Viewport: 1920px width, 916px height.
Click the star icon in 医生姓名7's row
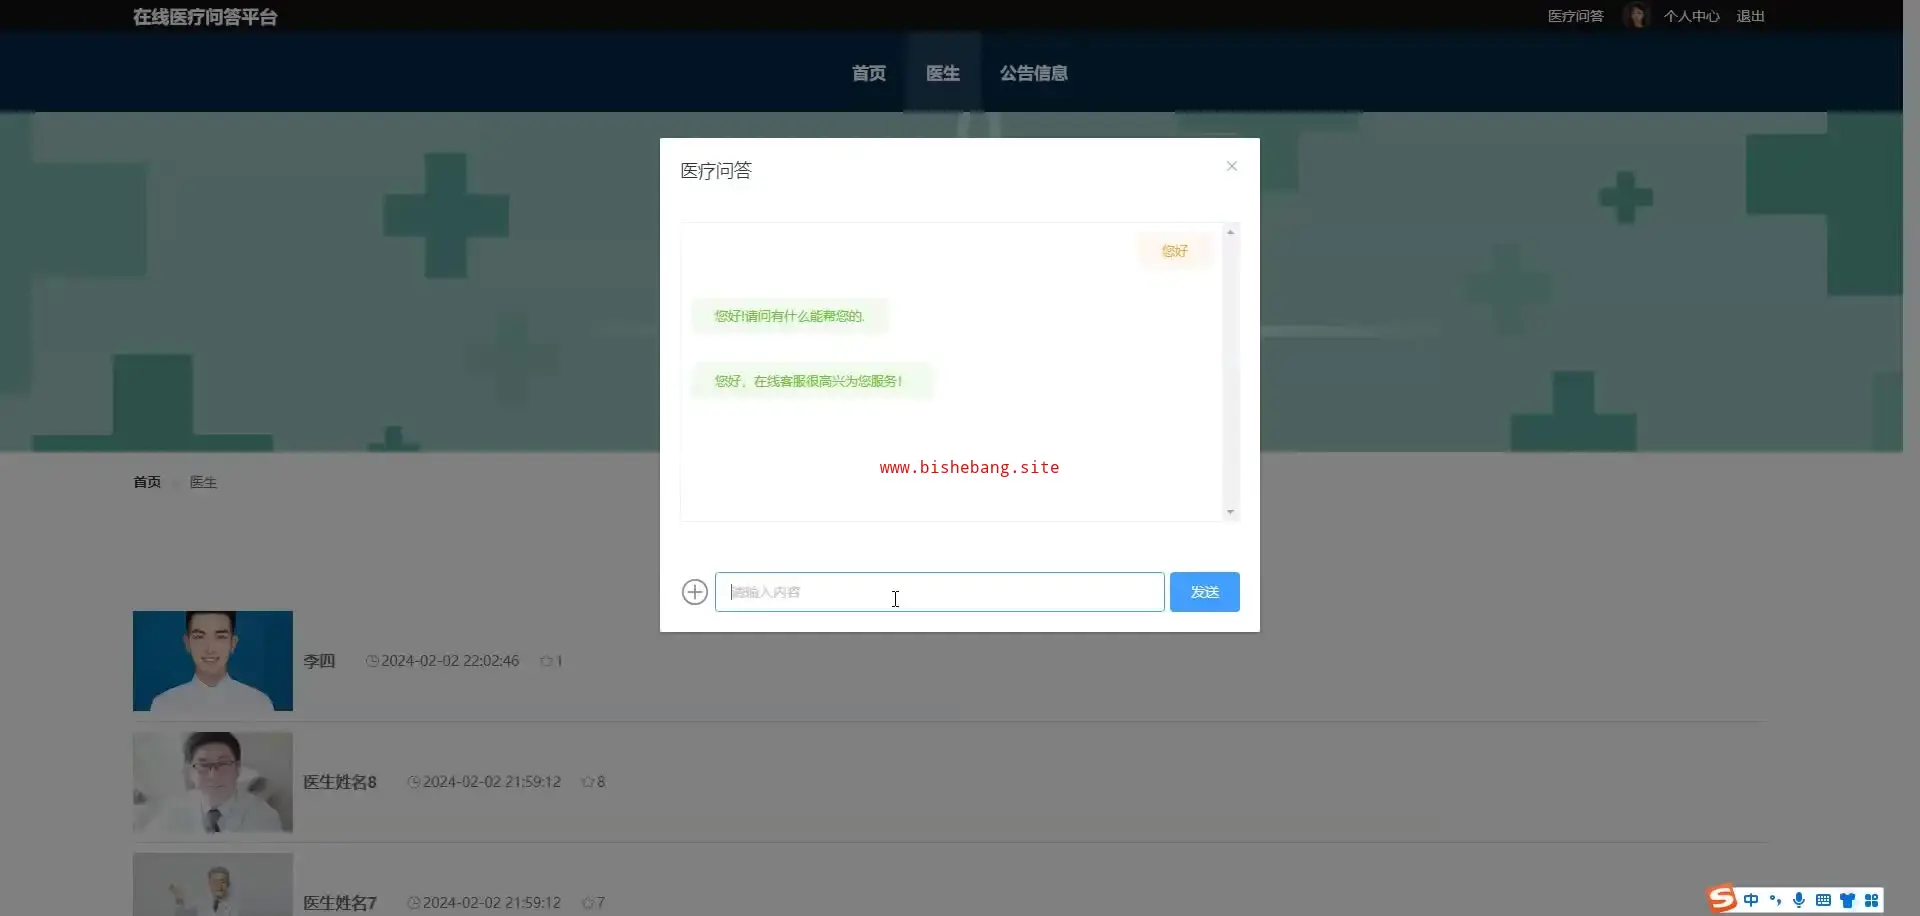tap(588, 903)
